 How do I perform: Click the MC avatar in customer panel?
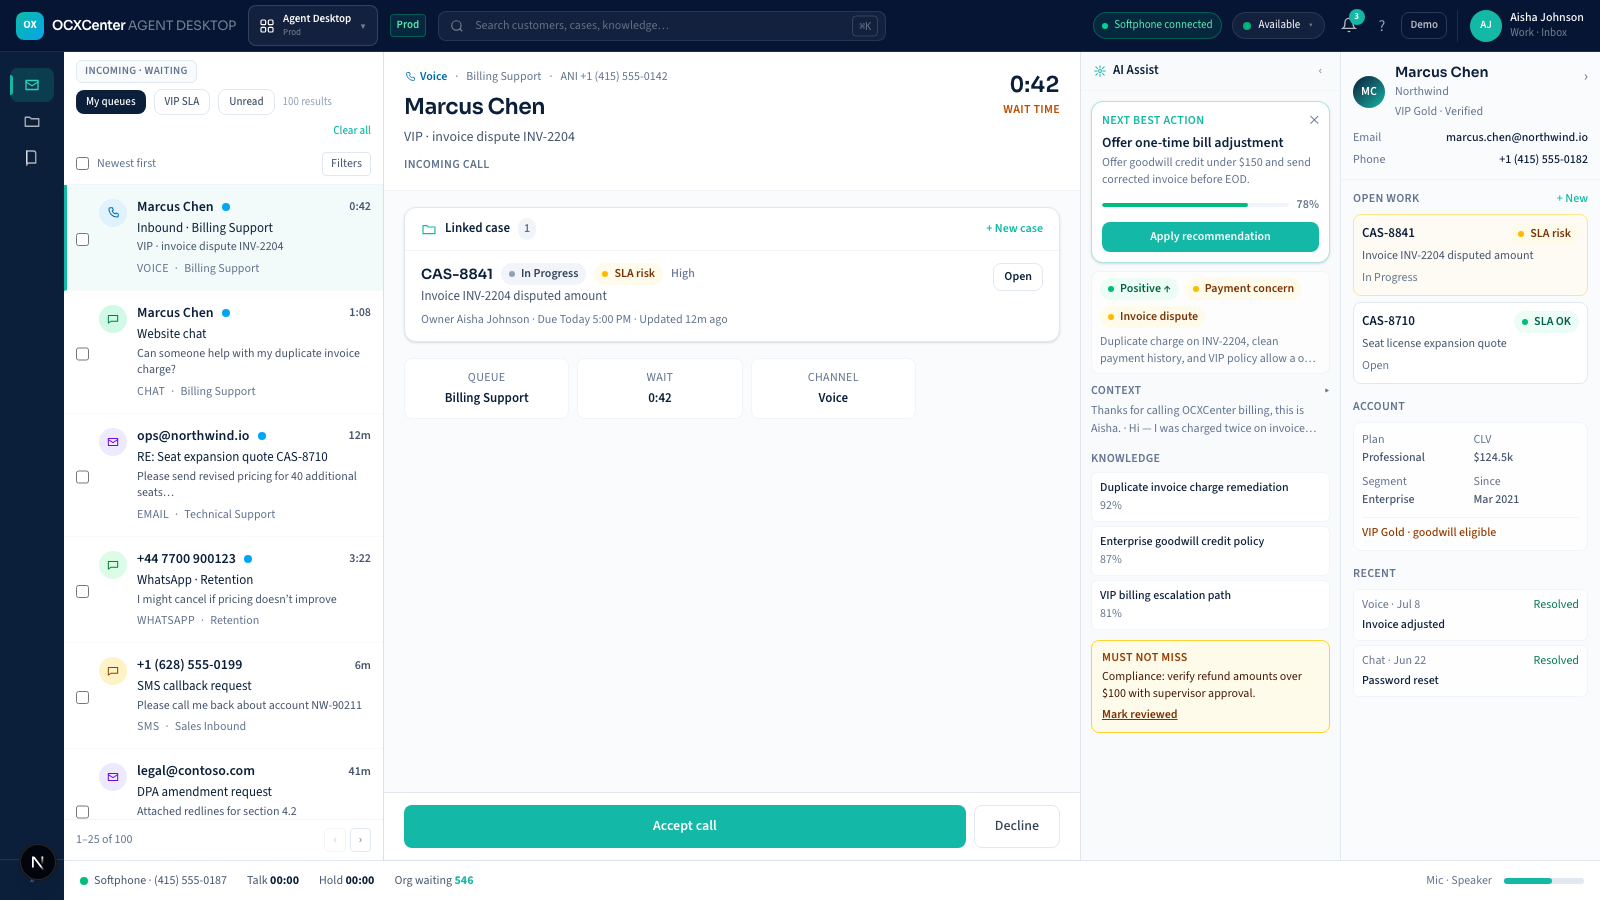tap(1369, 91)
